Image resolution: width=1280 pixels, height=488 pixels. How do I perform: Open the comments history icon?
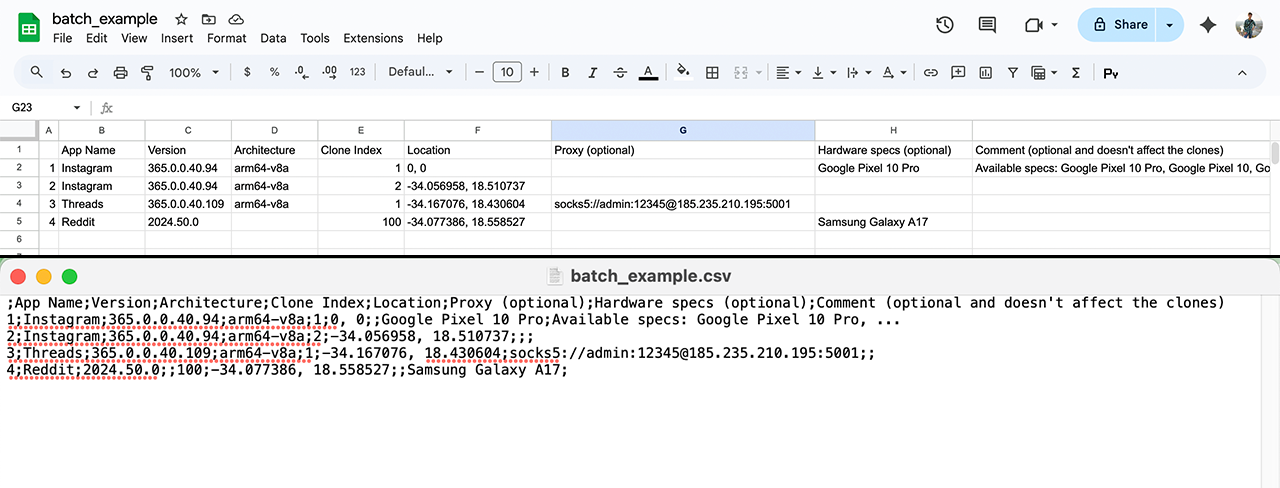(987, 25)
